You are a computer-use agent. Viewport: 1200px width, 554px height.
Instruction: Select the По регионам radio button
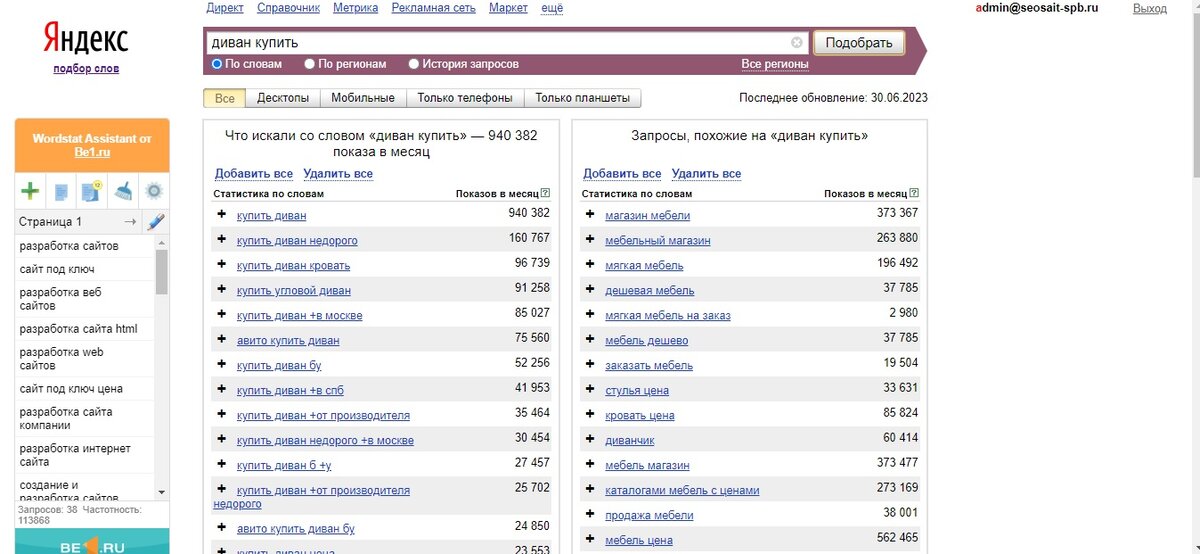[x=310, y=64]
